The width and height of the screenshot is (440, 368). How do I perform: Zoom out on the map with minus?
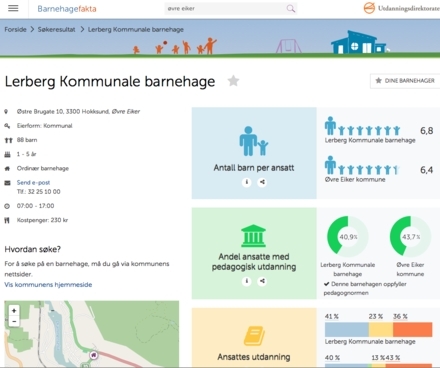(x=14, y=321)
